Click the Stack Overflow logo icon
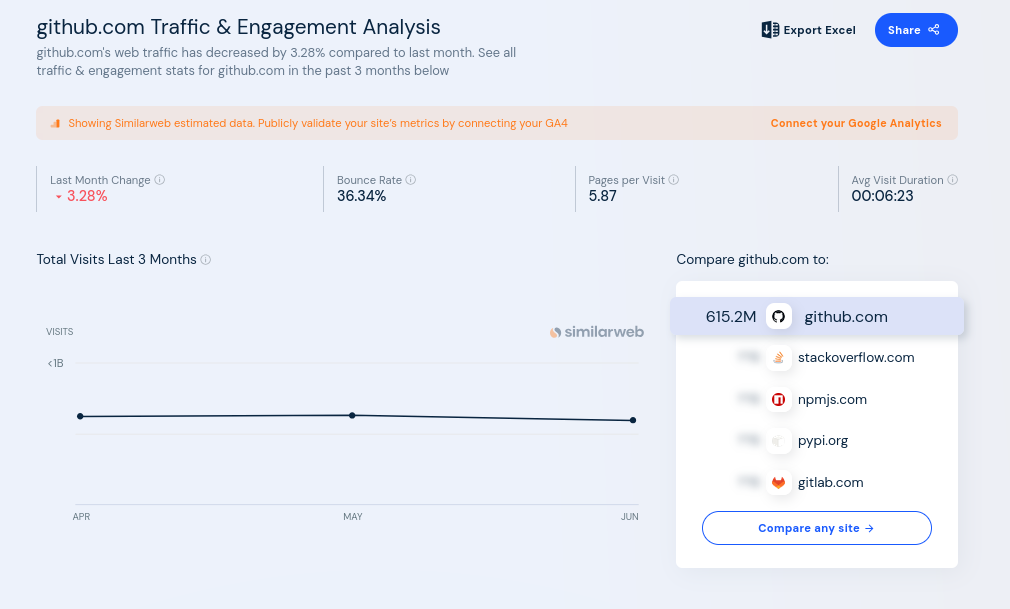 point(778,358)
